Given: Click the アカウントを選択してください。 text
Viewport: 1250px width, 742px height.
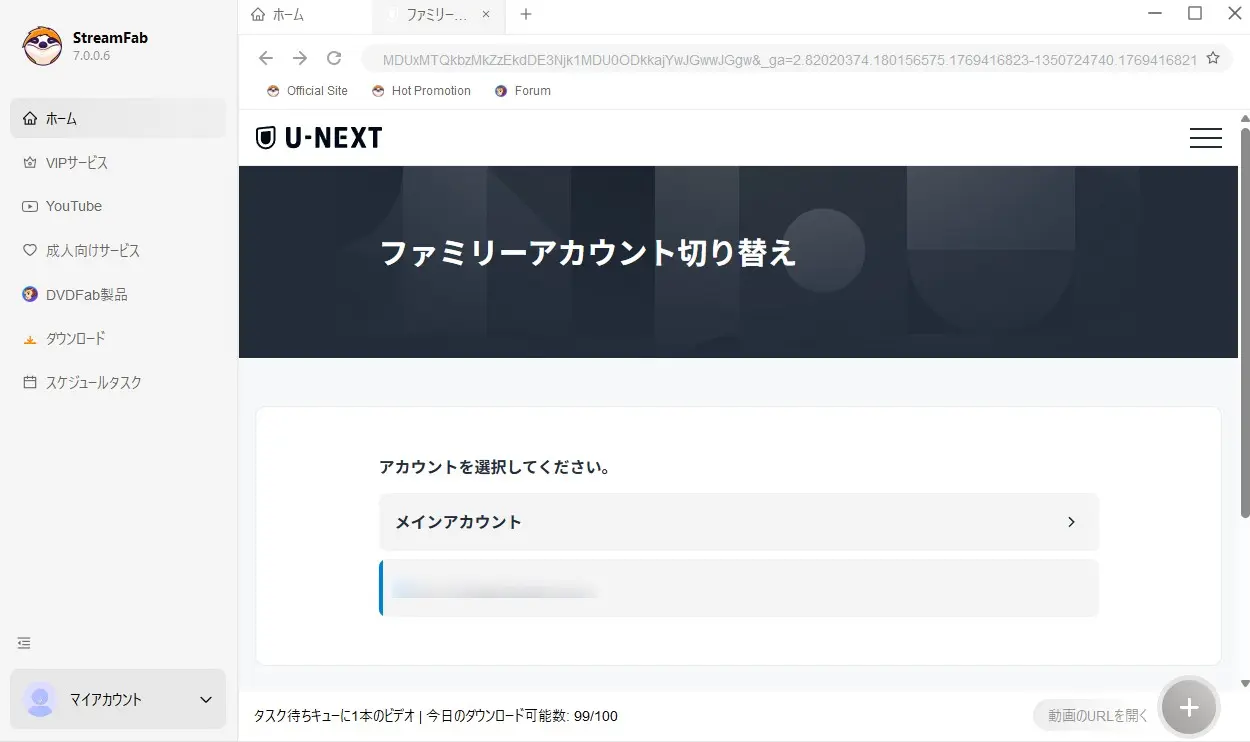Looking at the screenshot, I should [495, 467].
